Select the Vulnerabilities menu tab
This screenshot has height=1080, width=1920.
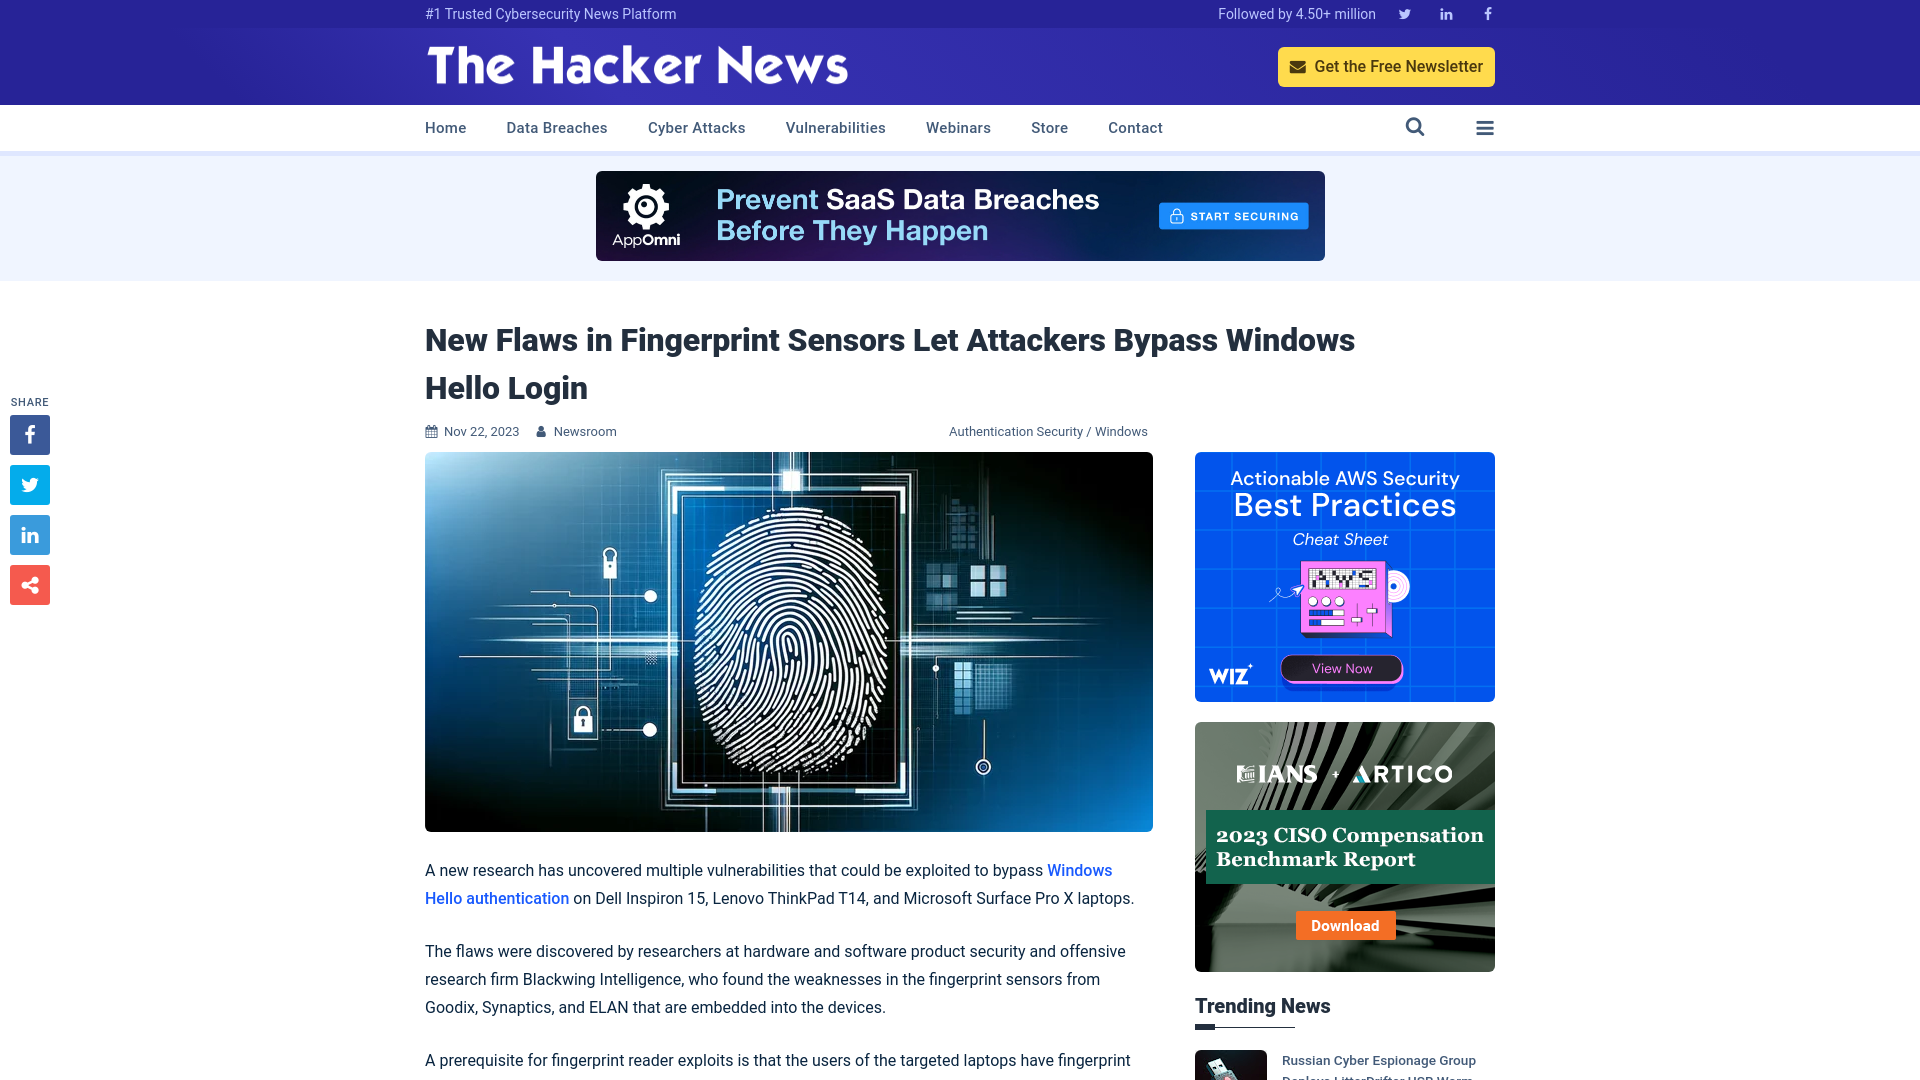pyautogui.click(x=835, y=127)
